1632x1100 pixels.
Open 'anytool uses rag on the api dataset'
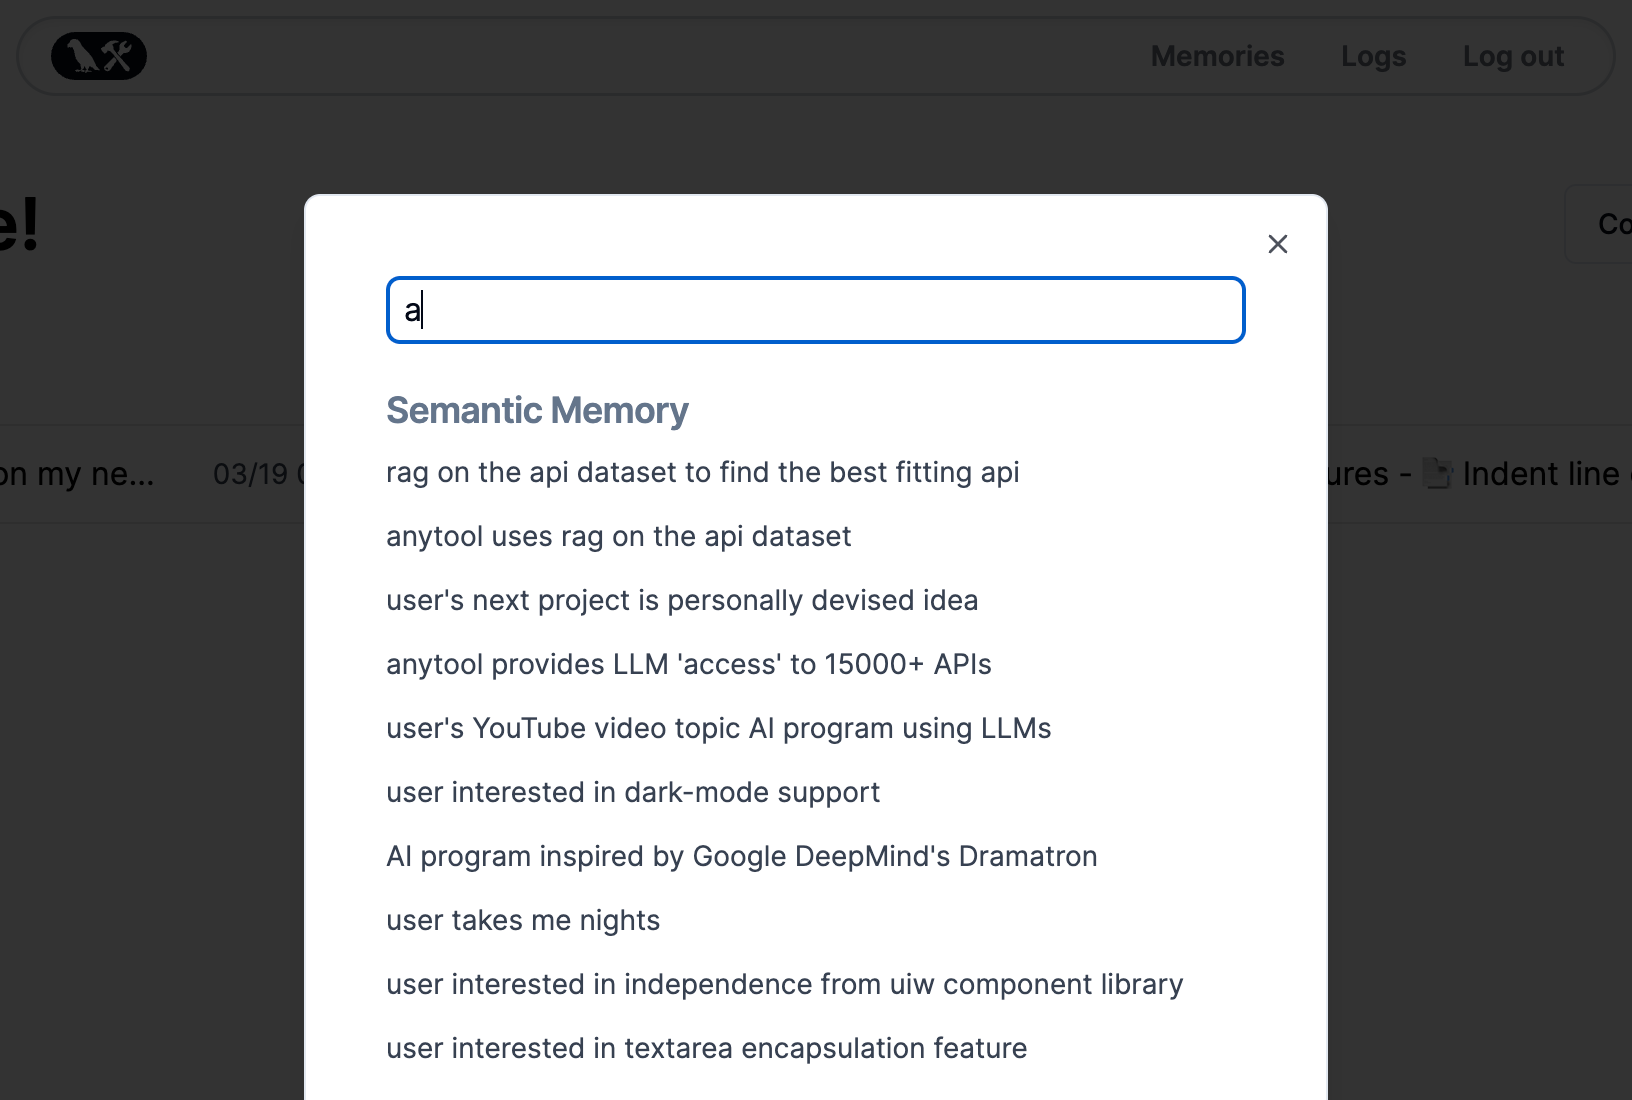click(x=618, y=536)
